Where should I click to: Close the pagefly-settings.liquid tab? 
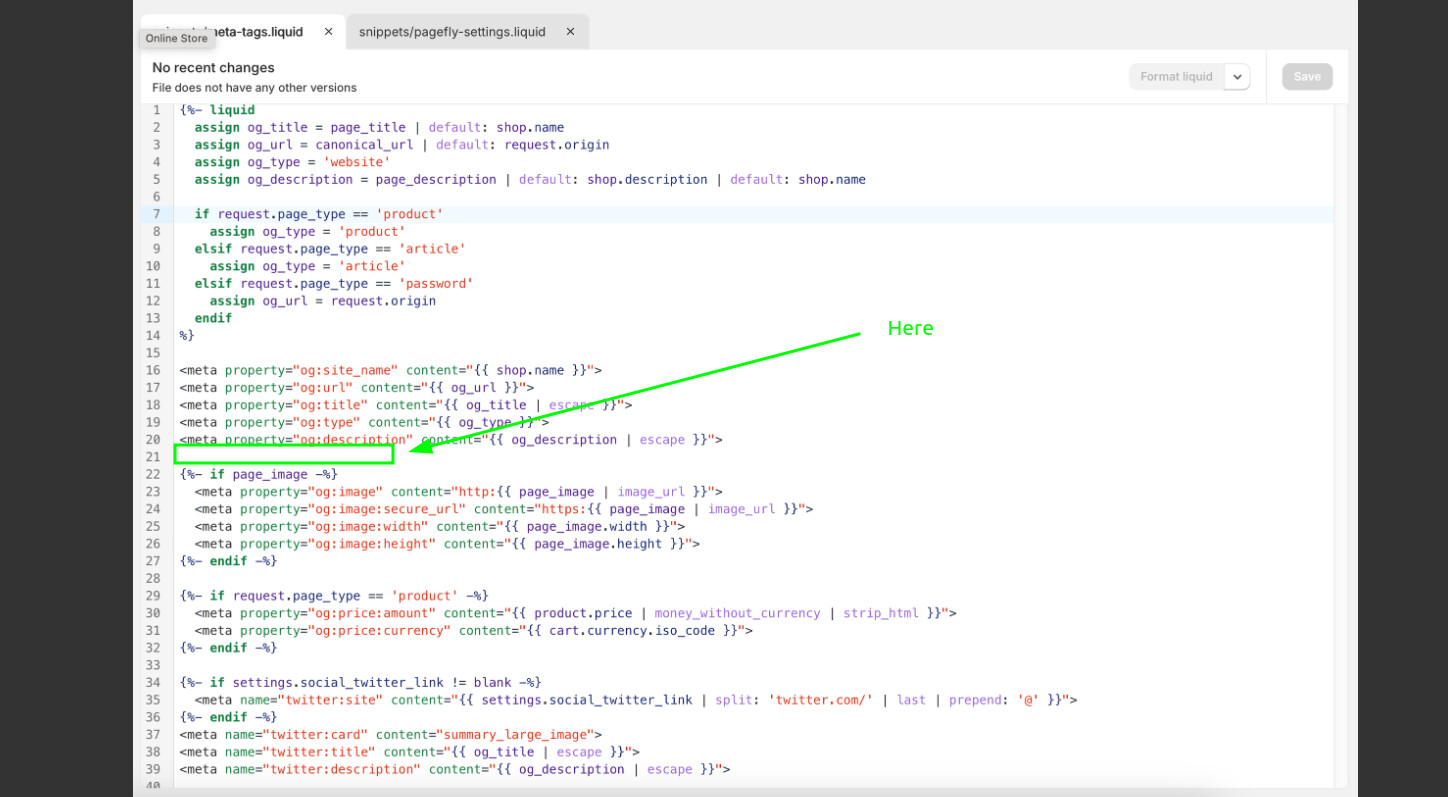570,32
